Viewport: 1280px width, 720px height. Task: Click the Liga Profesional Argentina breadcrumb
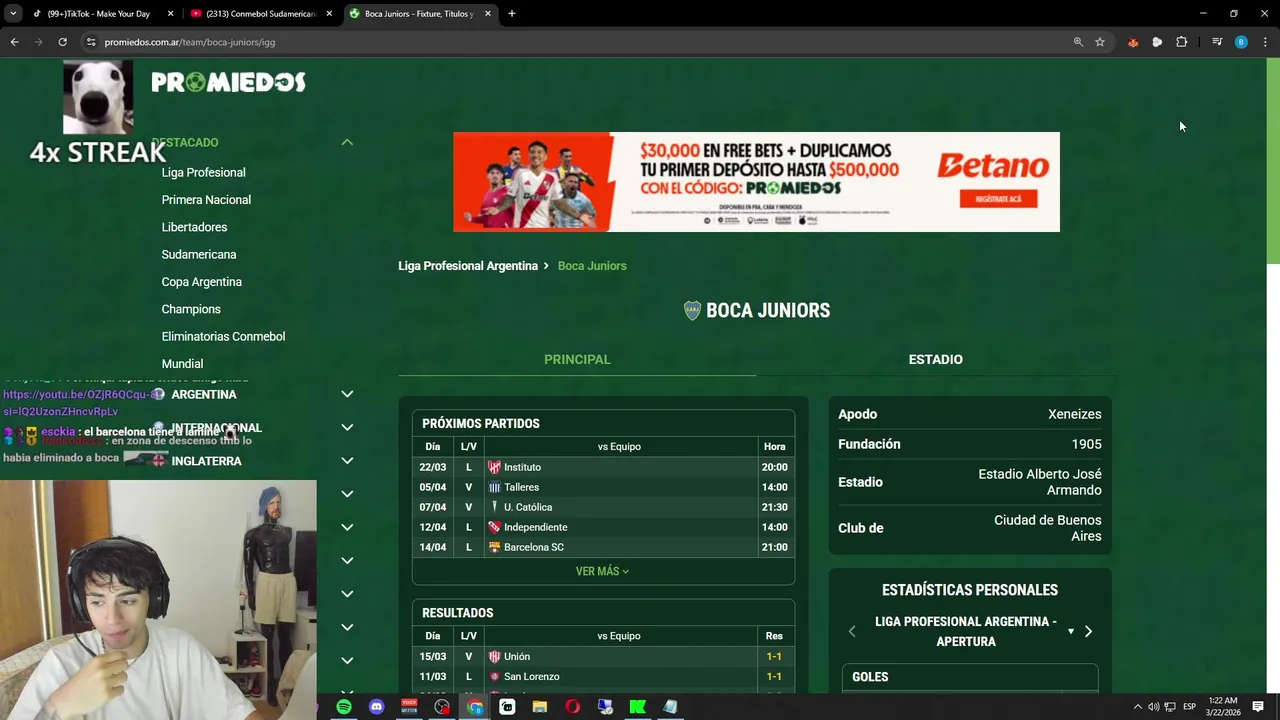point(468,266)
